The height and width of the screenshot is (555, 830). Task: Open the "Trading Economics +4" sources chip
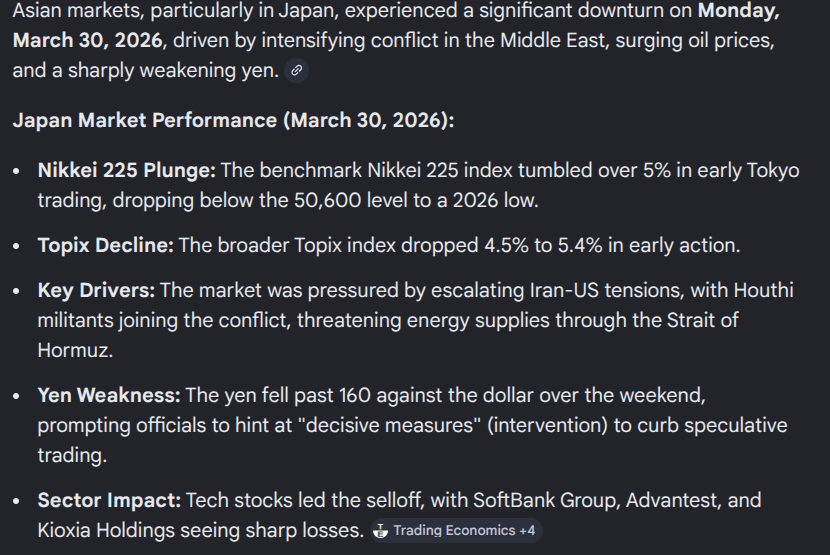(x=456, y=531)
